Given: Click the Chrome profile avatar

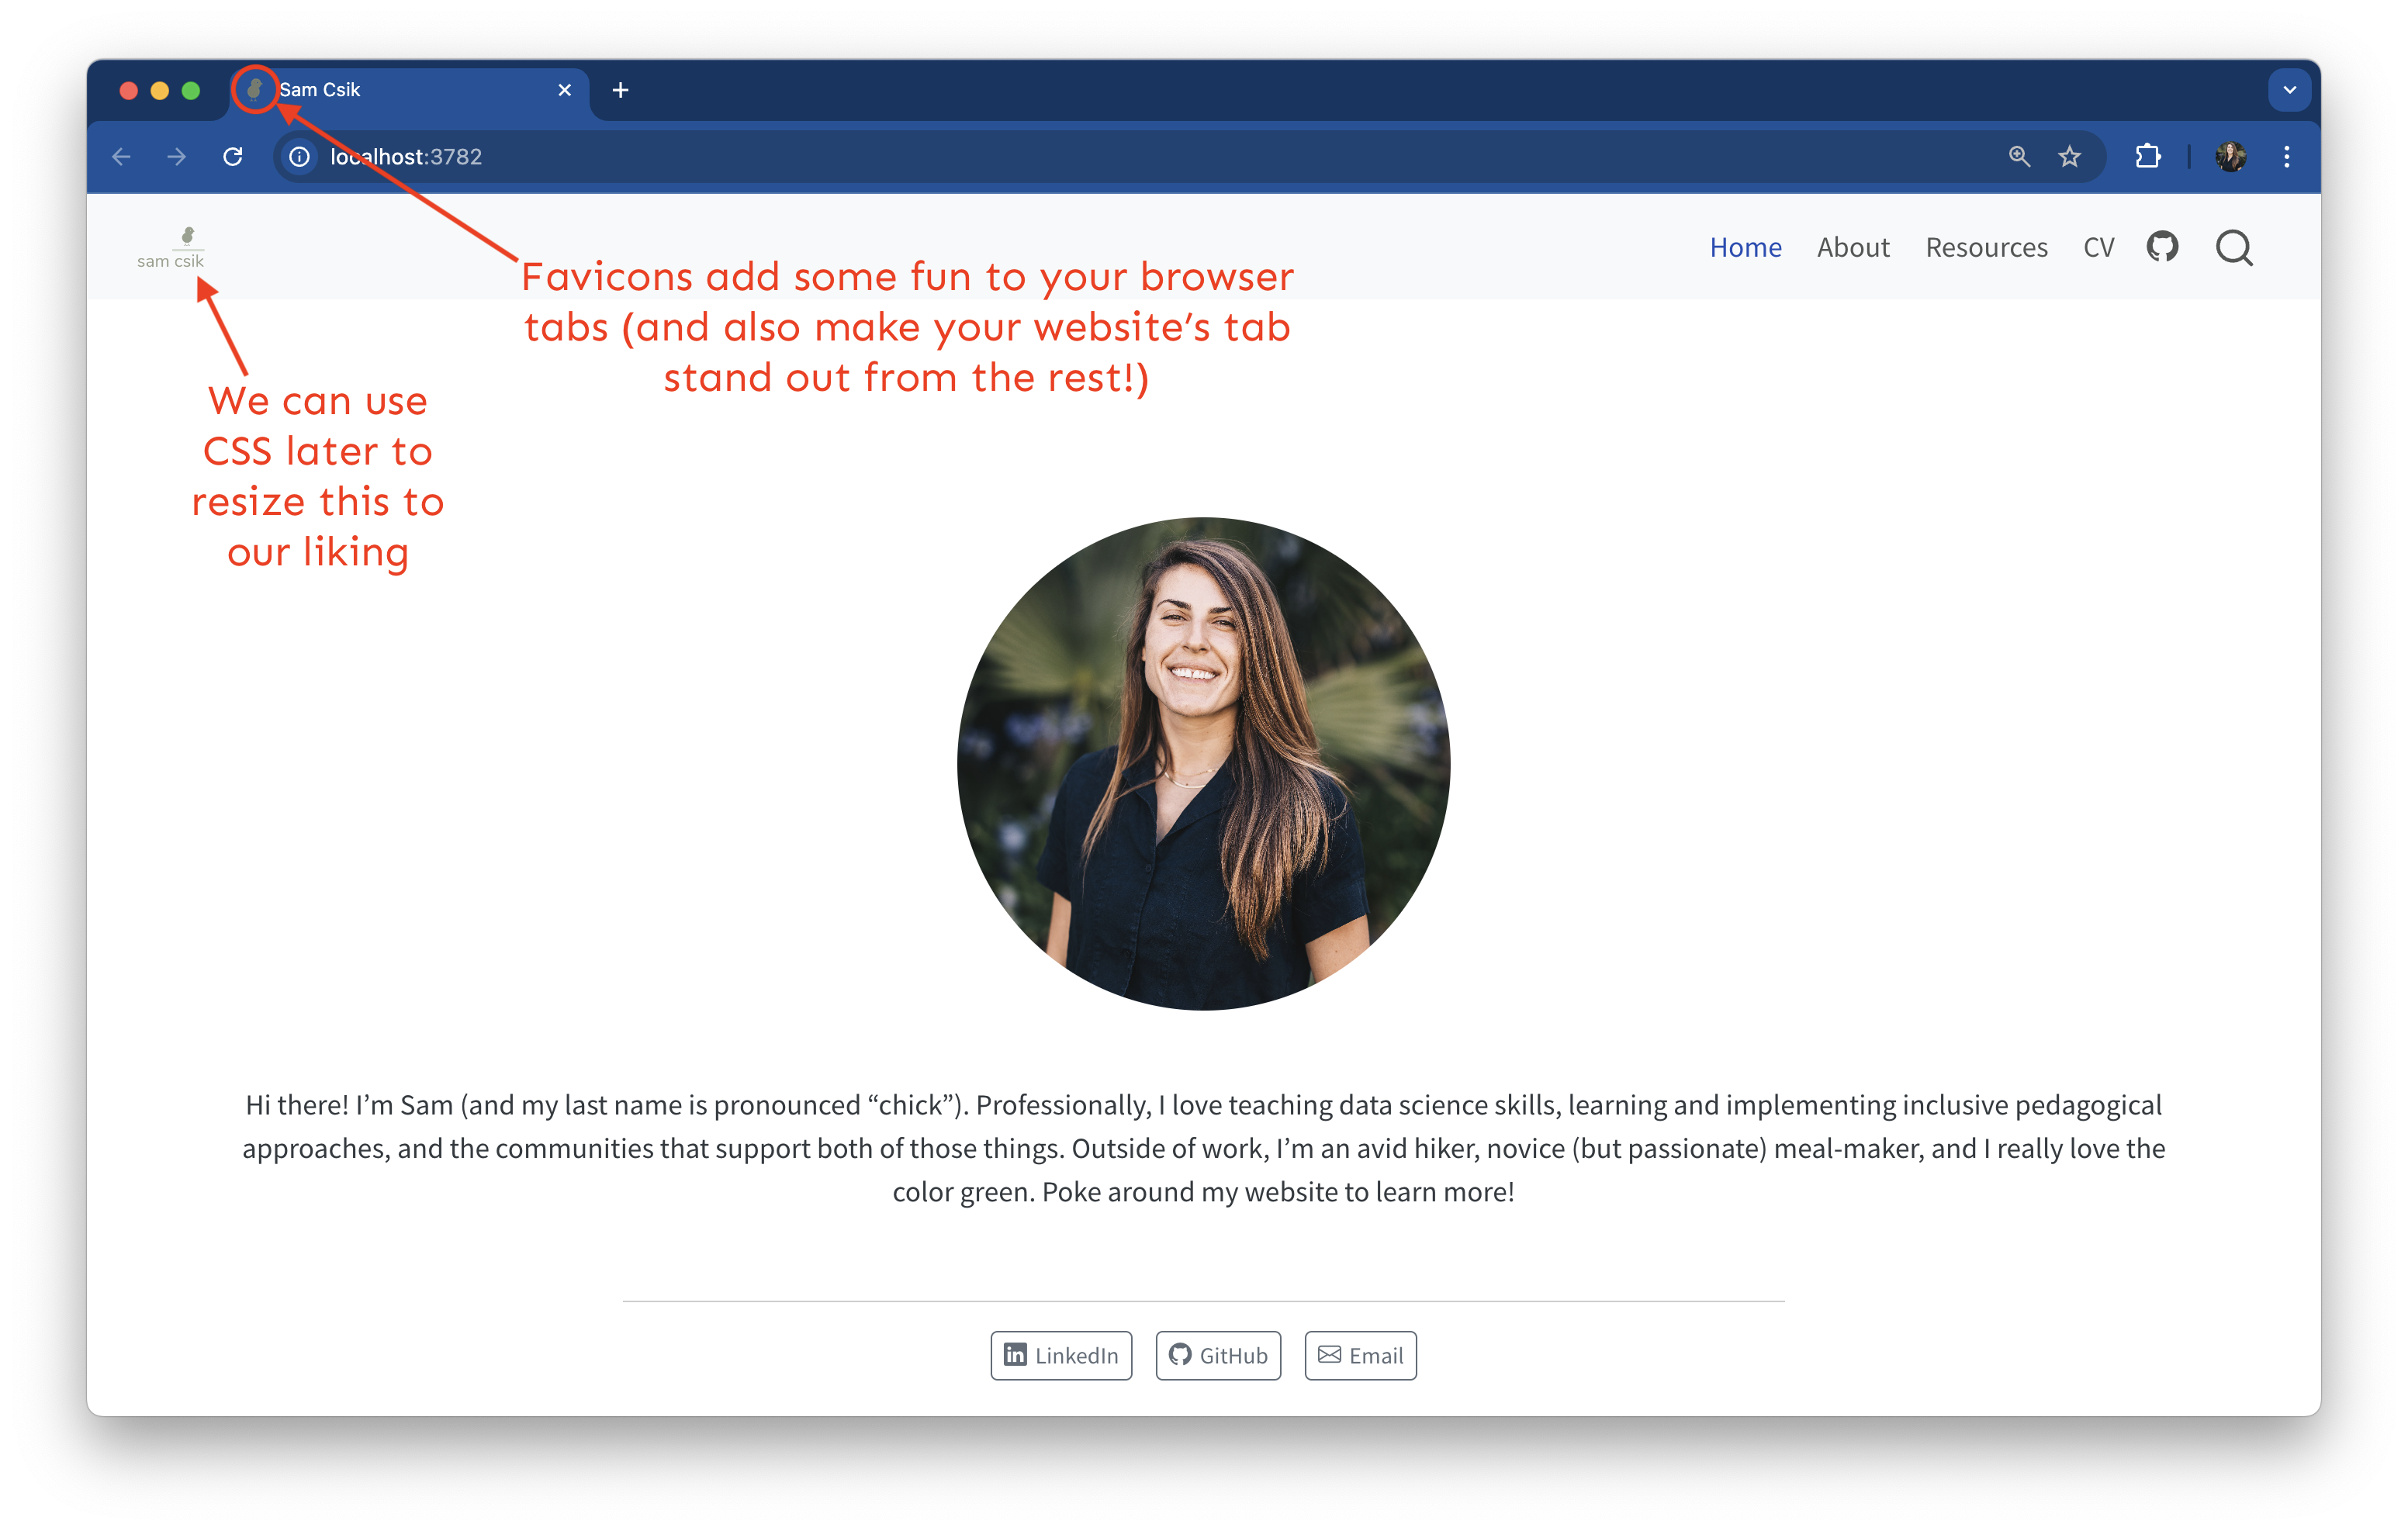Looking at the screenshot, I should pyautogui.click(x=2230, y=157).
